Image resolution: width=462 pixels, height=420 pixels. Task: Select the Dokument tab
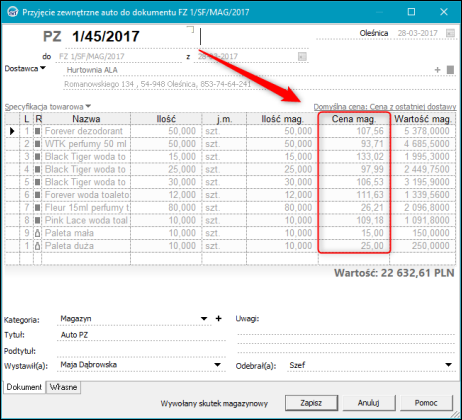24,387
